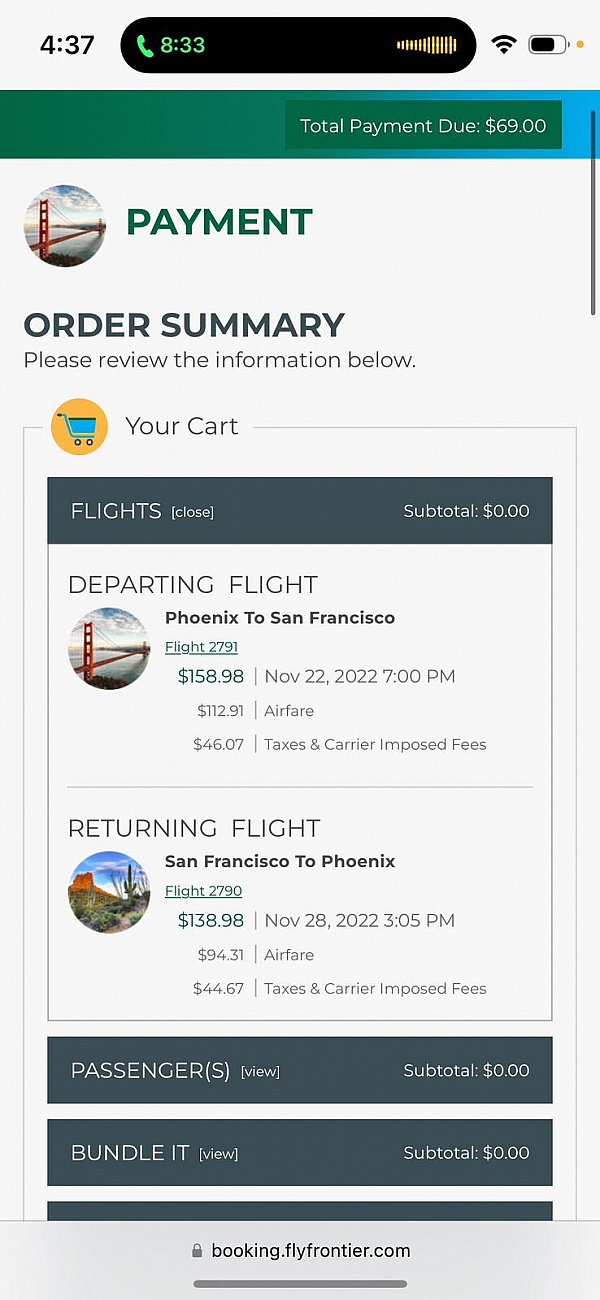
Task: Tap the returning flight desert thumbnail
Action: [x=109, y=892]
